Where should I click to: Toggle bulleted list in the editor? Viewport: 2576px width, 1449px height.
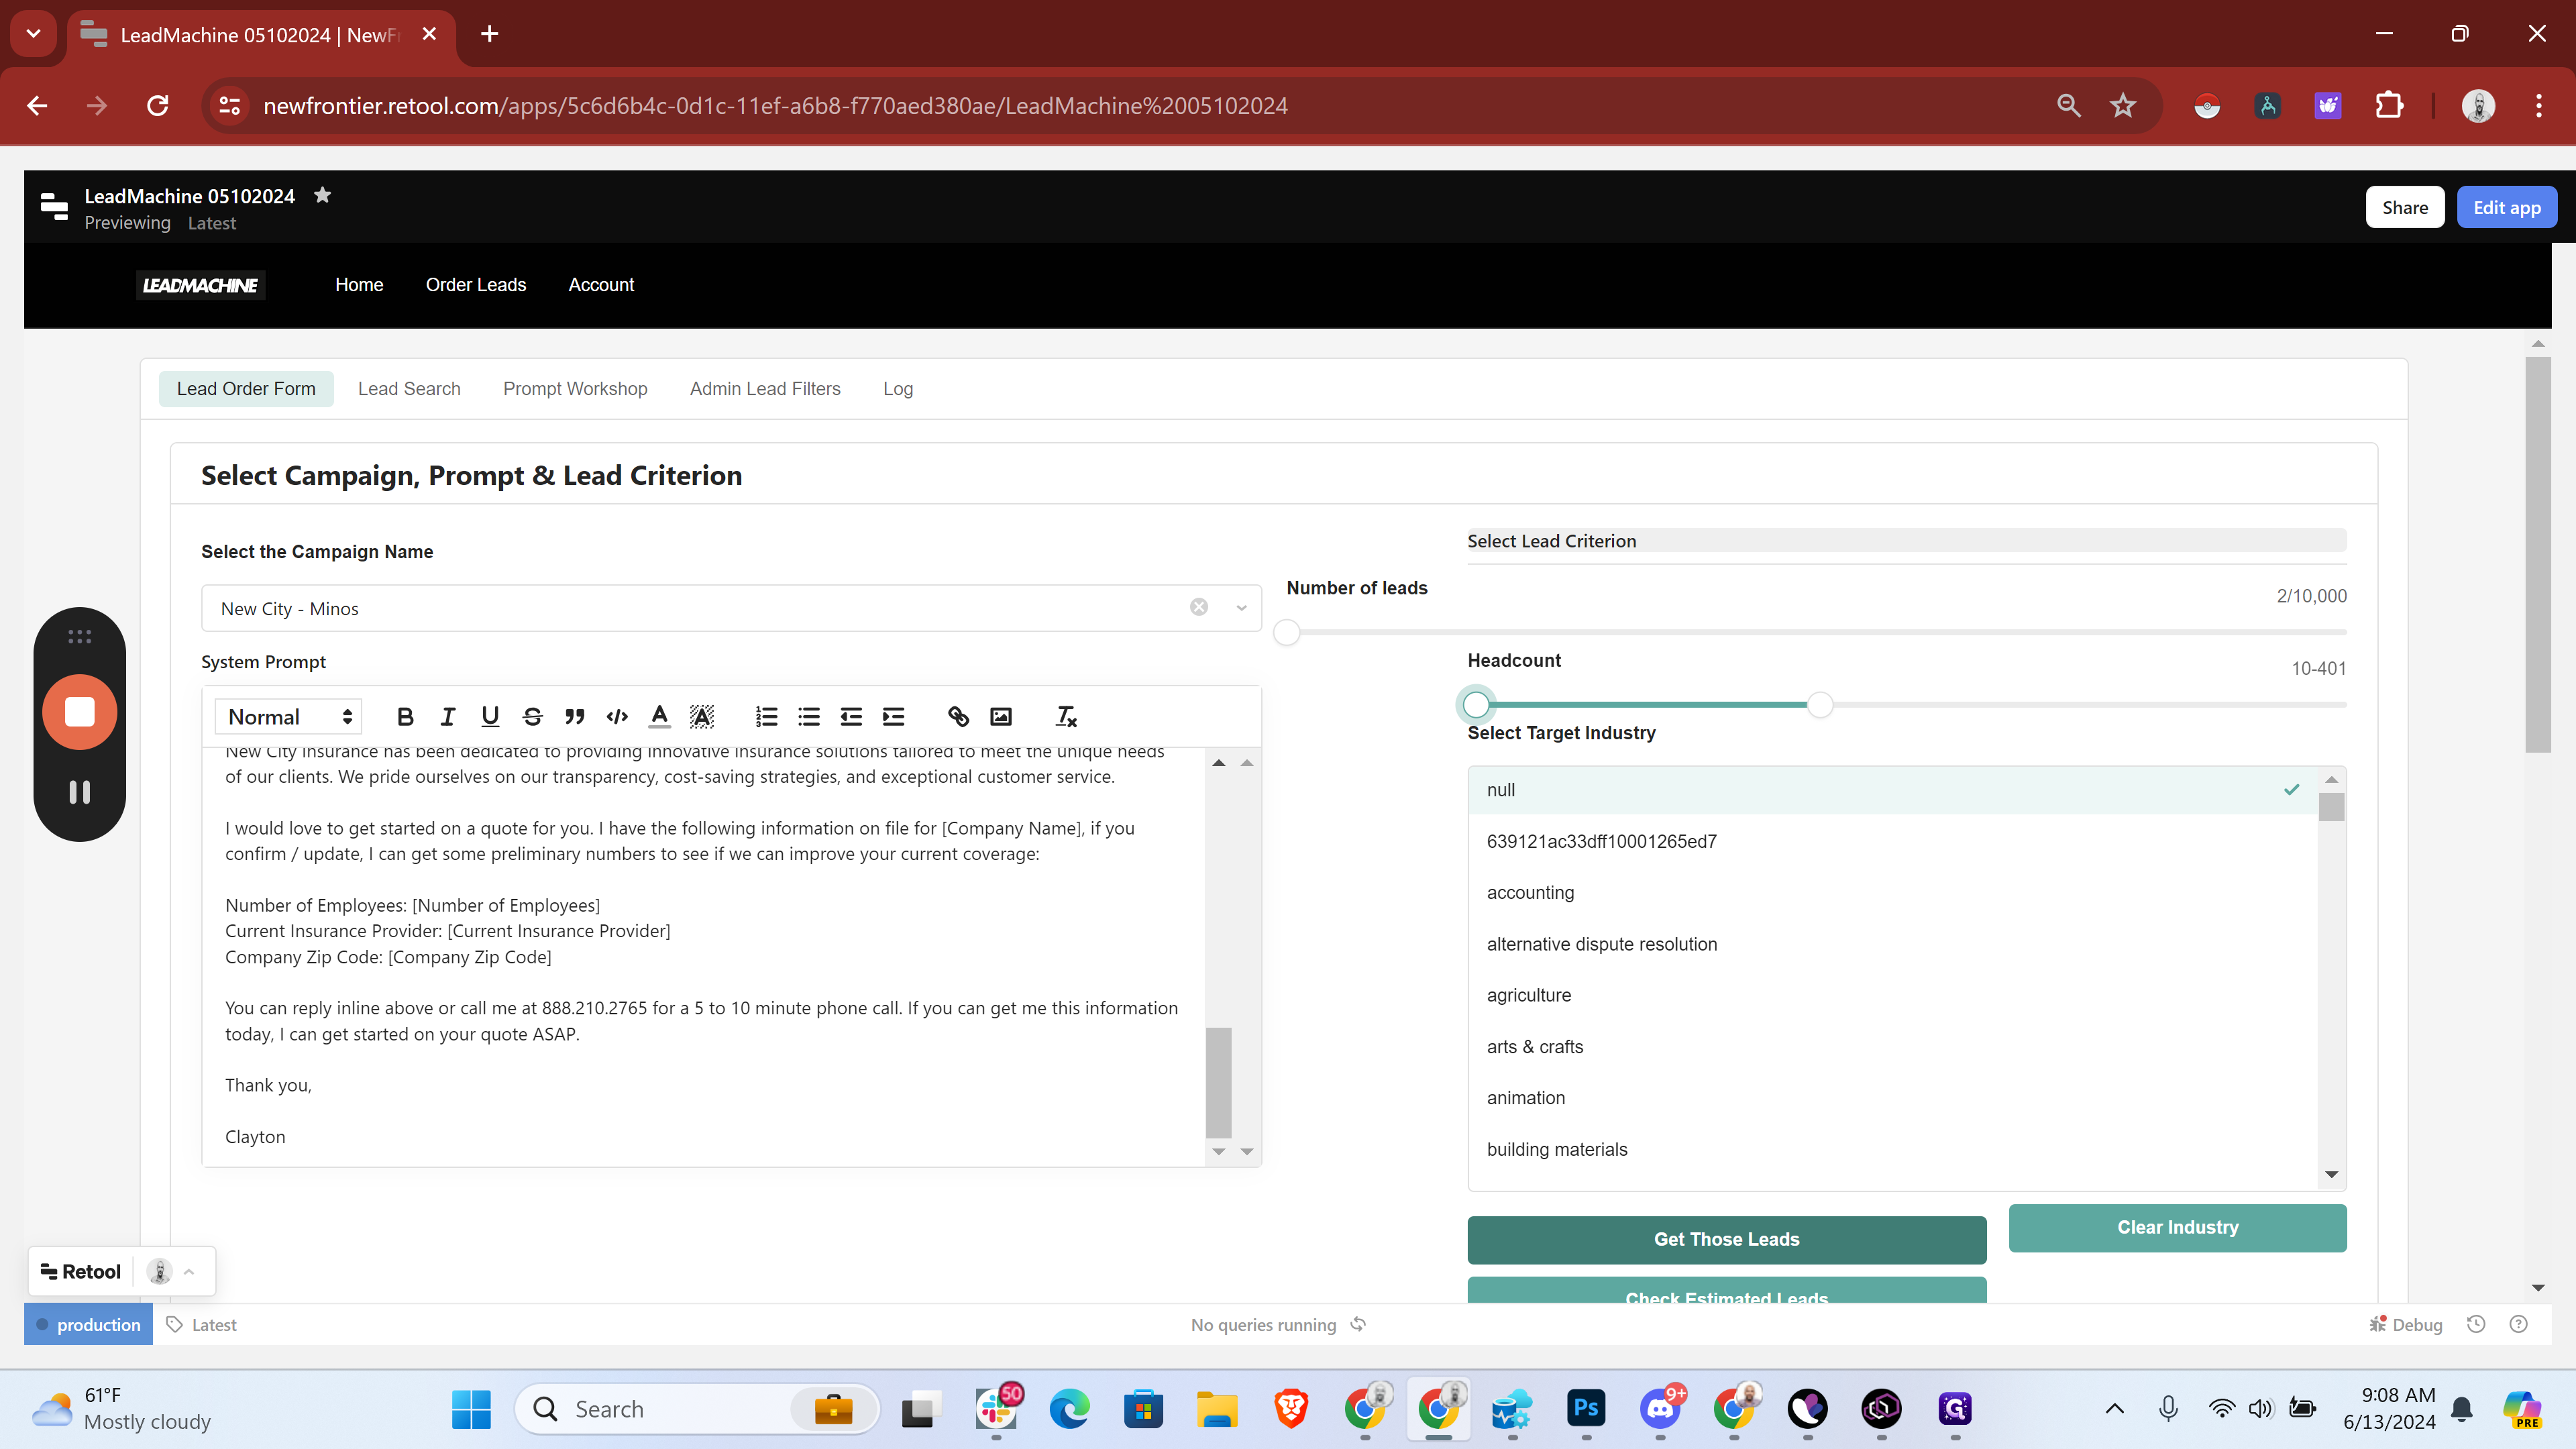coord(808,717)
